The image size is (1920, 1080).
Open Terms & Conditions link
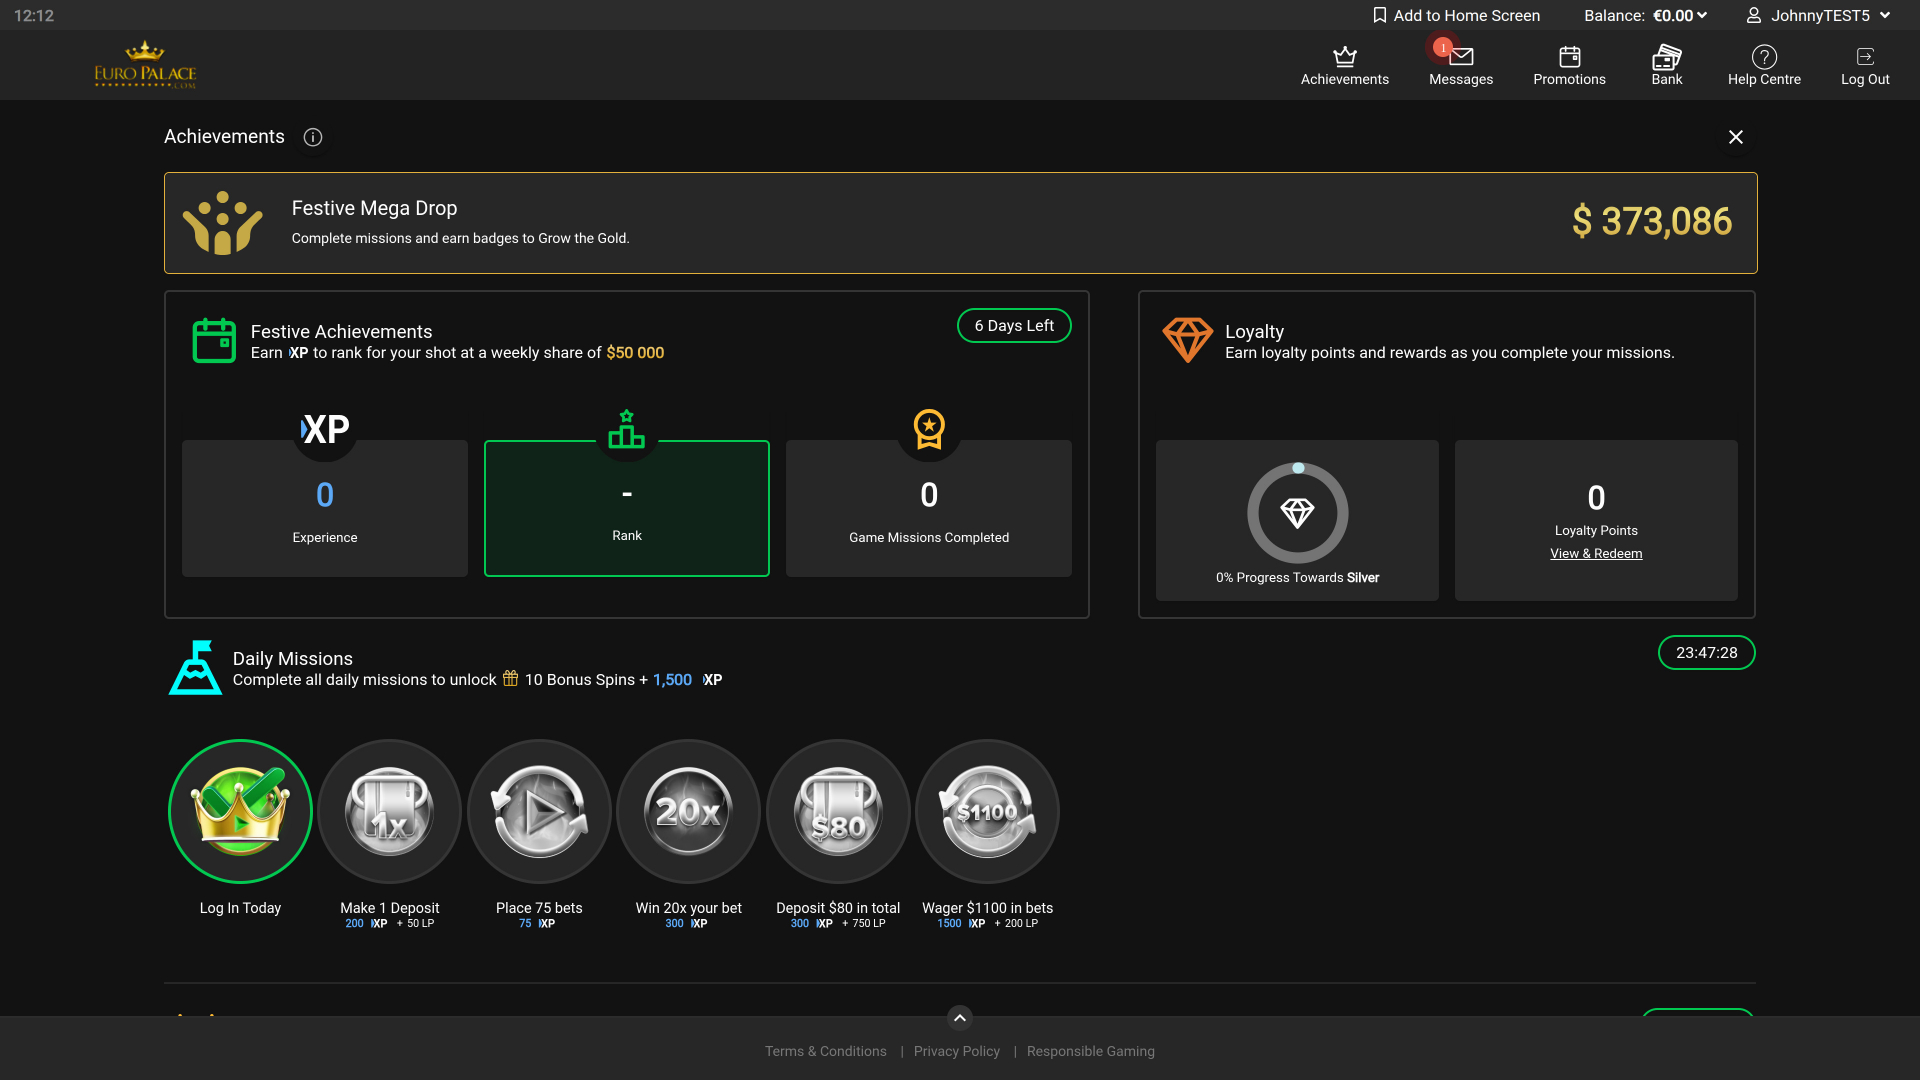[825, 1051]
